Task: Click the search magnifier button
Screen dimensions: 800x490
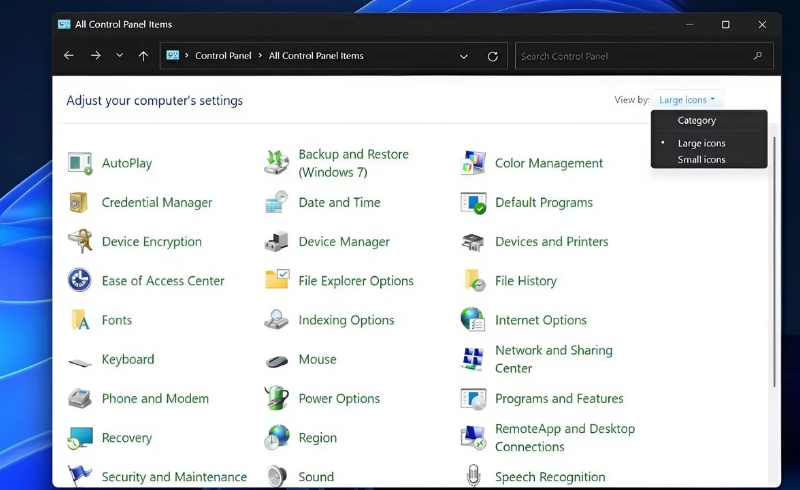Action: pyautogui.click(x=758, y=56)
